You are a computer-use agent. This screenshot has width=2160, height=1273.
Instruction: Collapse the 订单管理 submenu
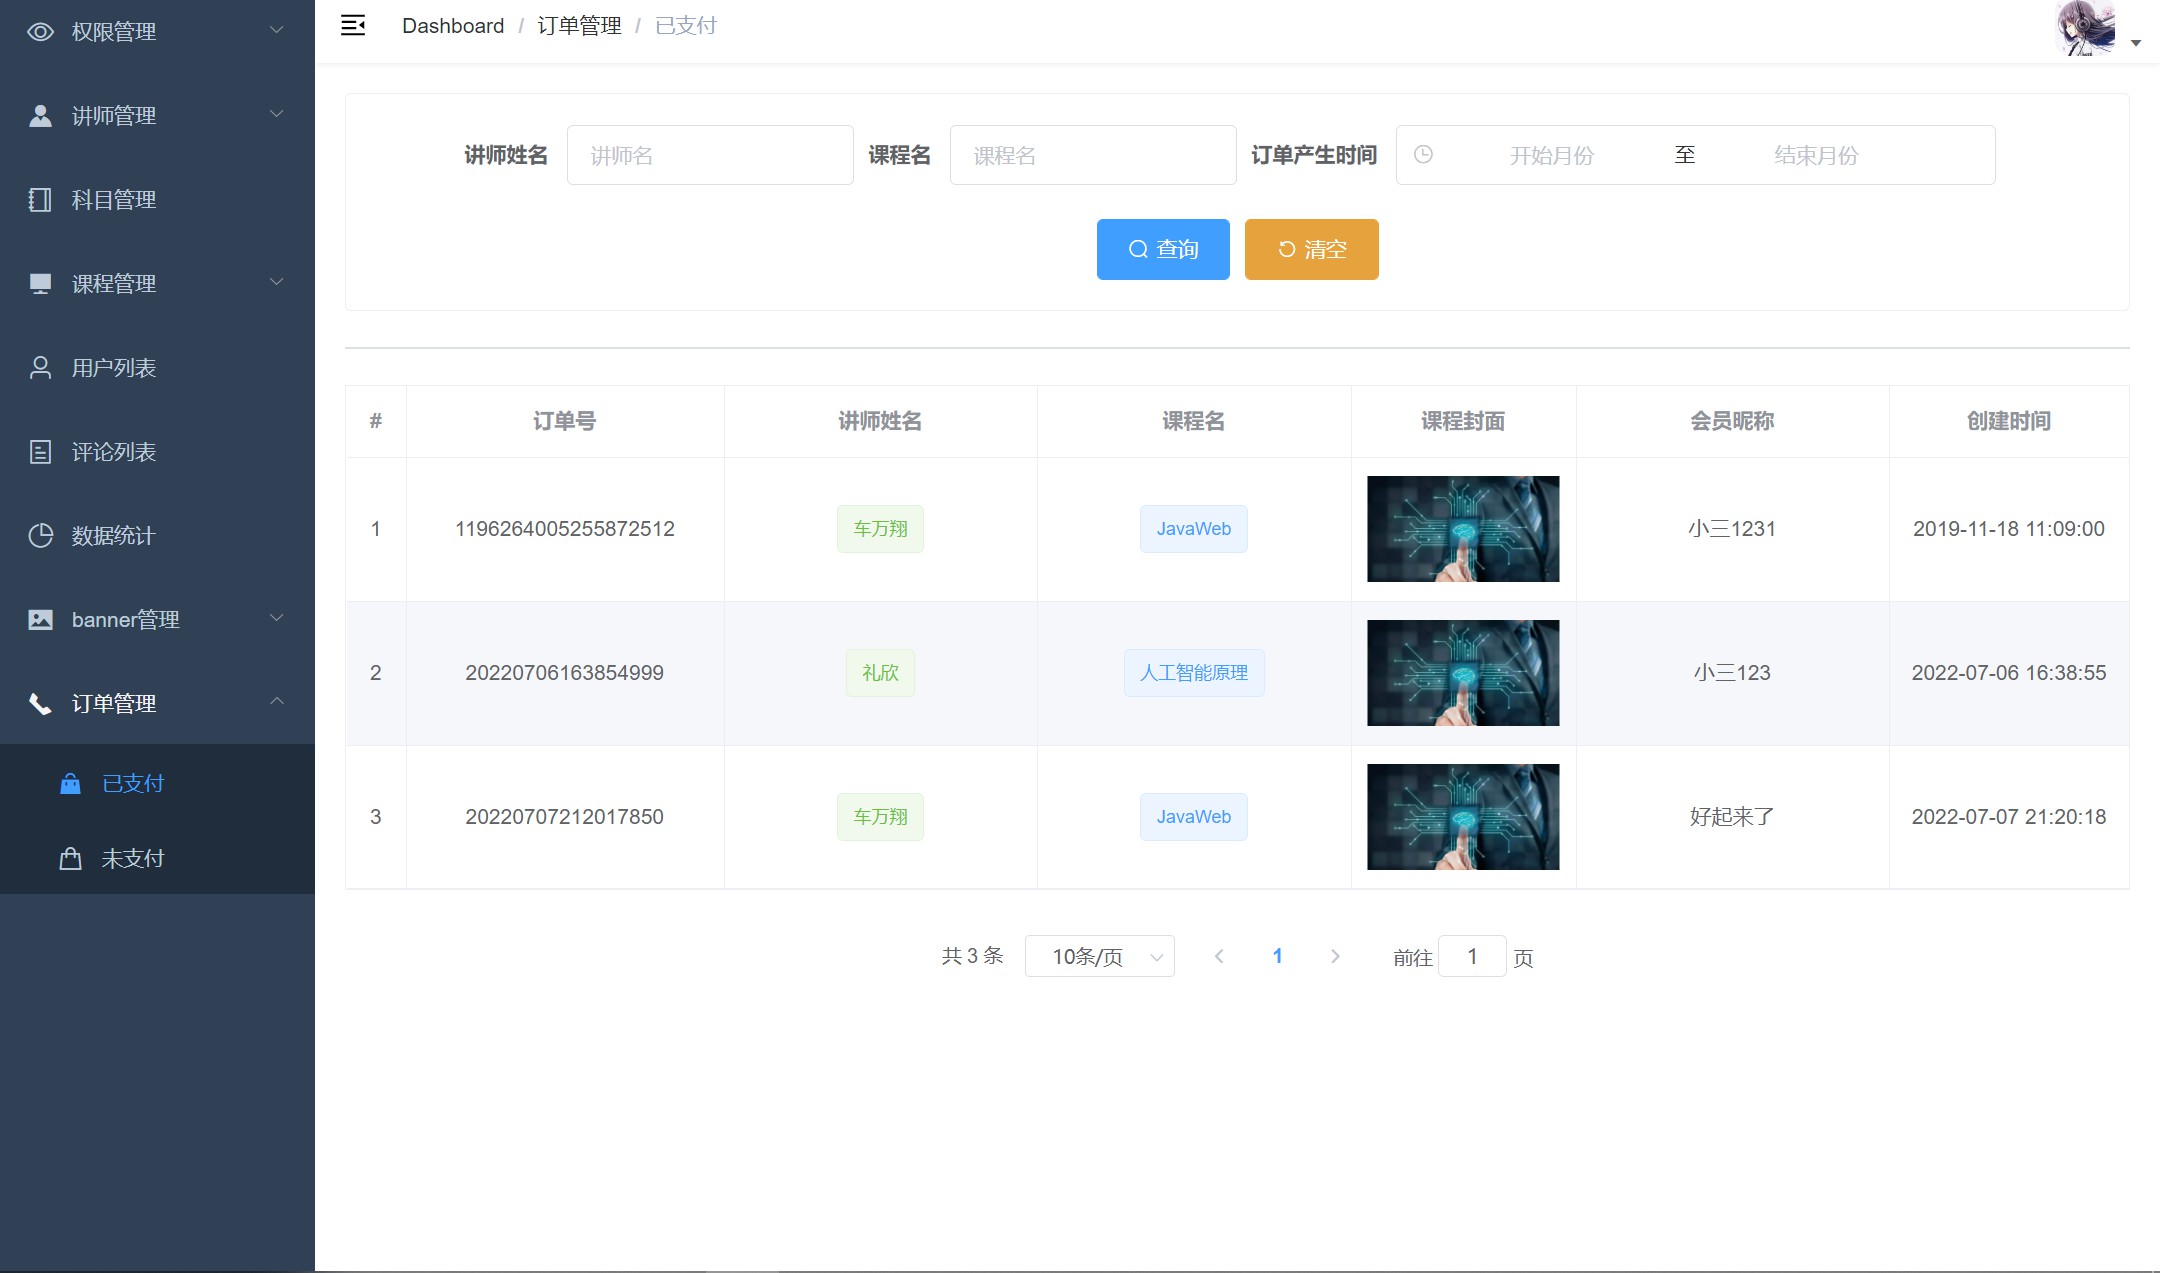(x=157, y=704)
